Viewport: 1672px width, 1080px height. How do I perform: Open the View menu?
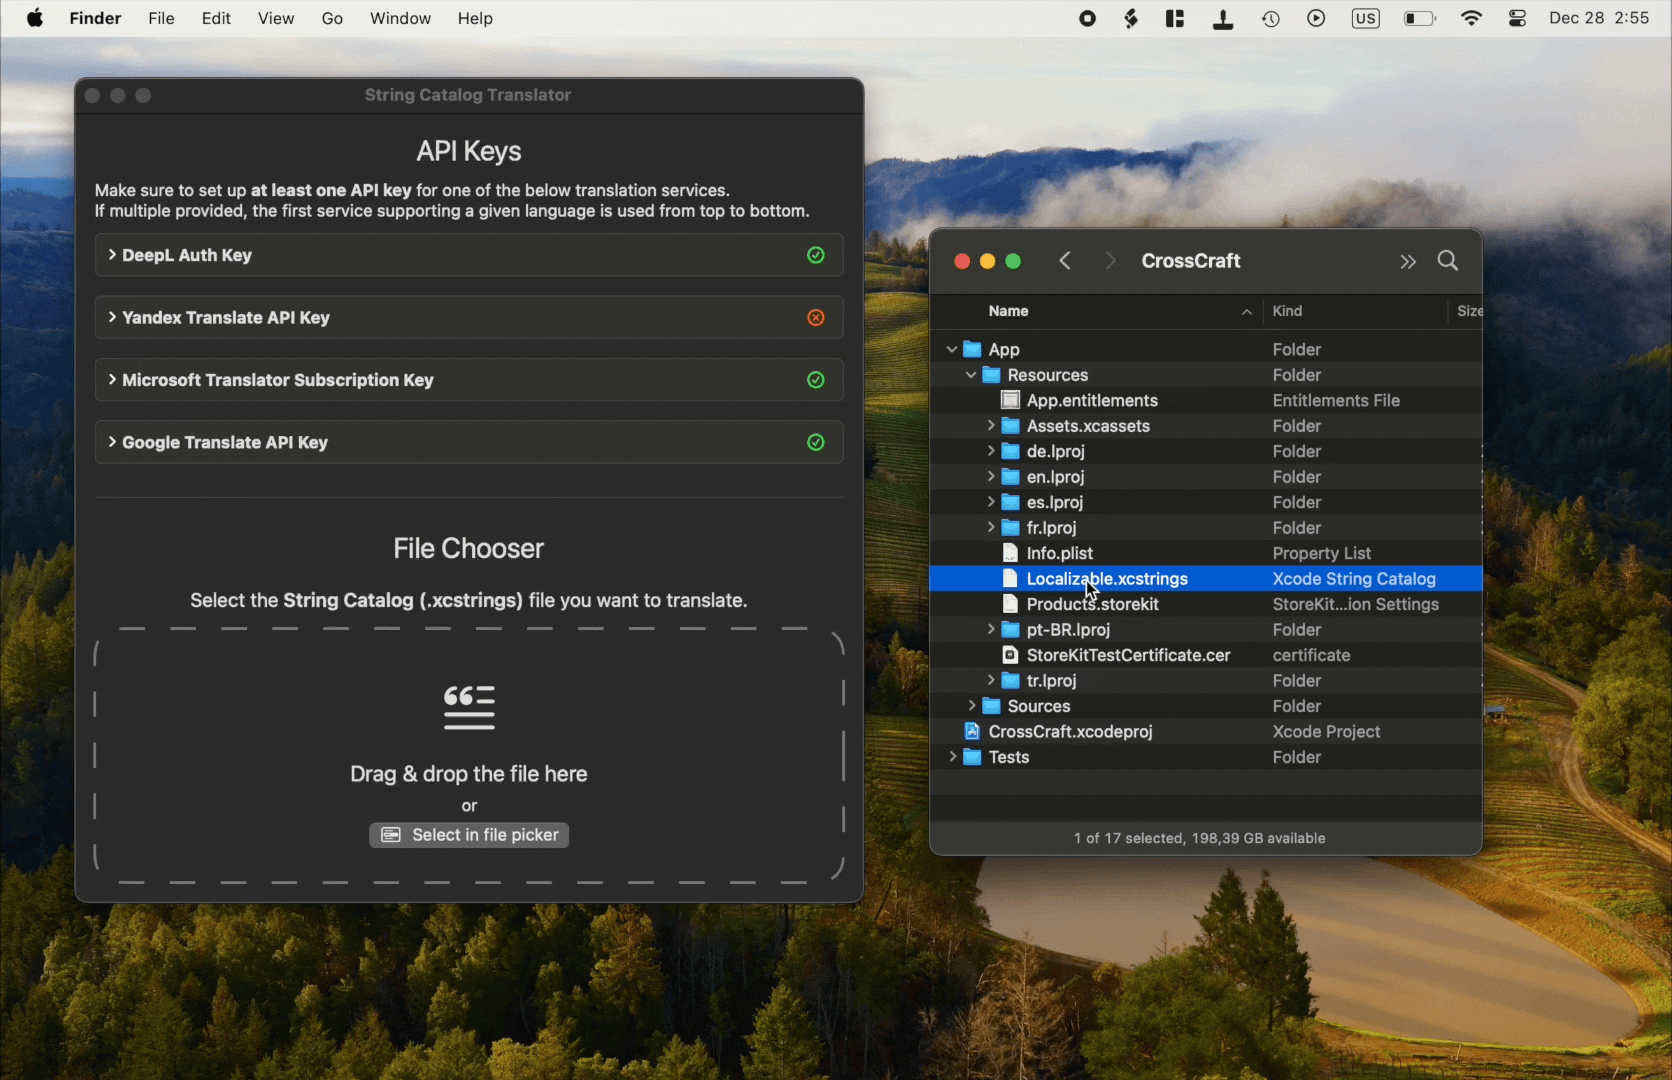point(276,18)
